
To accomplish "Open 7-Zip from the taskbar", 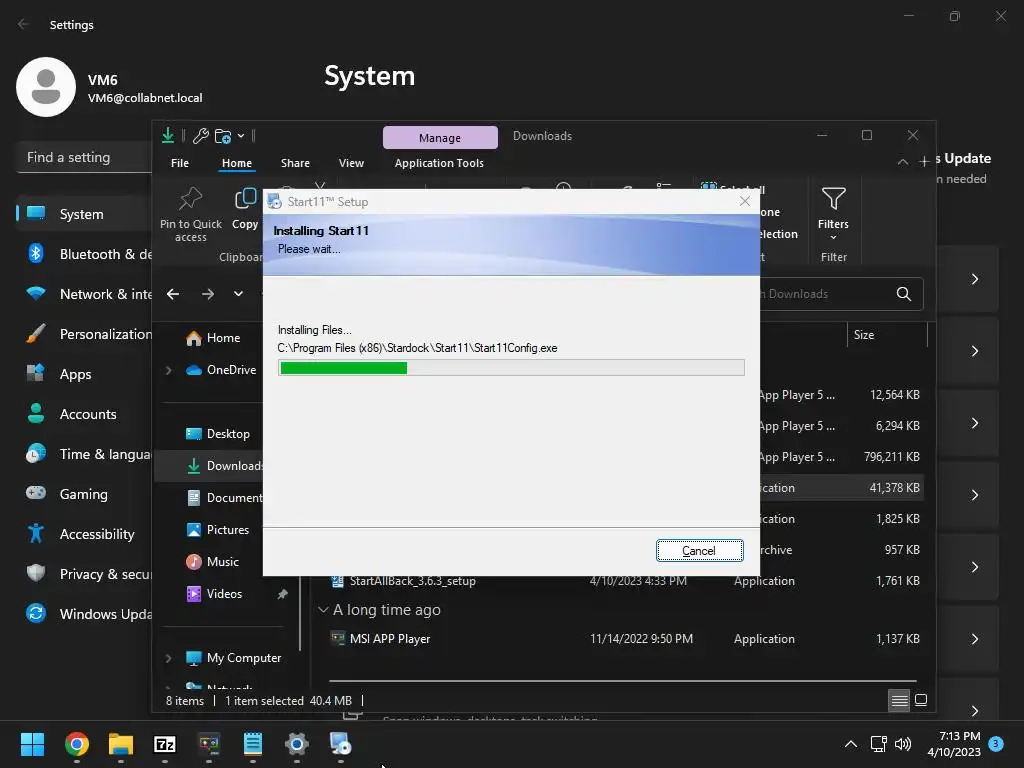I will point(165,744).
